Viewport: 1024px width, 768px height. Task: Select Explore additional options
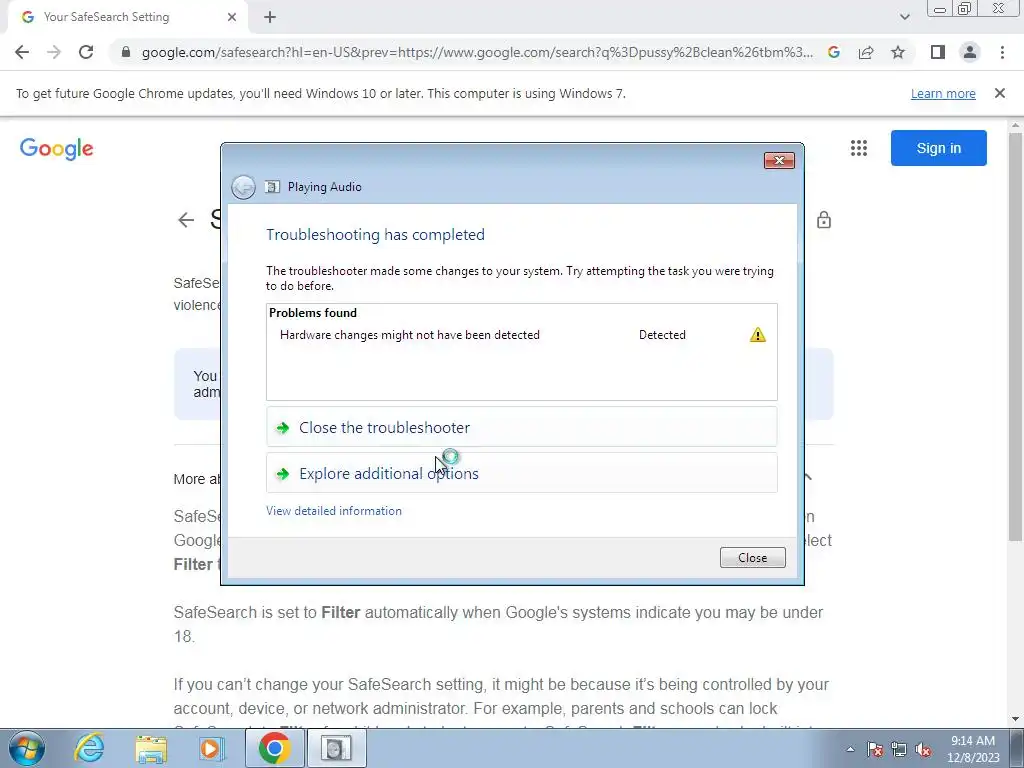[521, 473]
